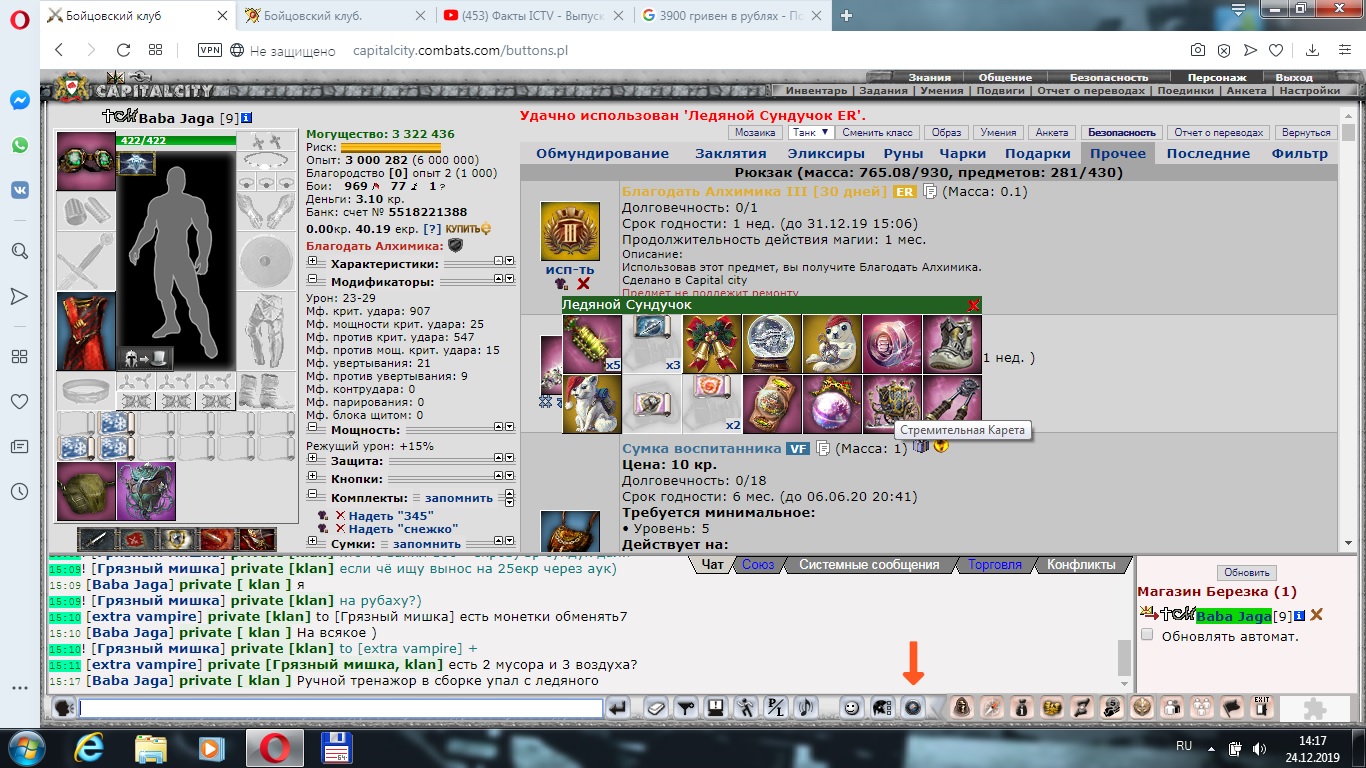Switch to the Эликсиры tab
The image size is (1366, 768).
pyautogui.click(x=825, y=153)
